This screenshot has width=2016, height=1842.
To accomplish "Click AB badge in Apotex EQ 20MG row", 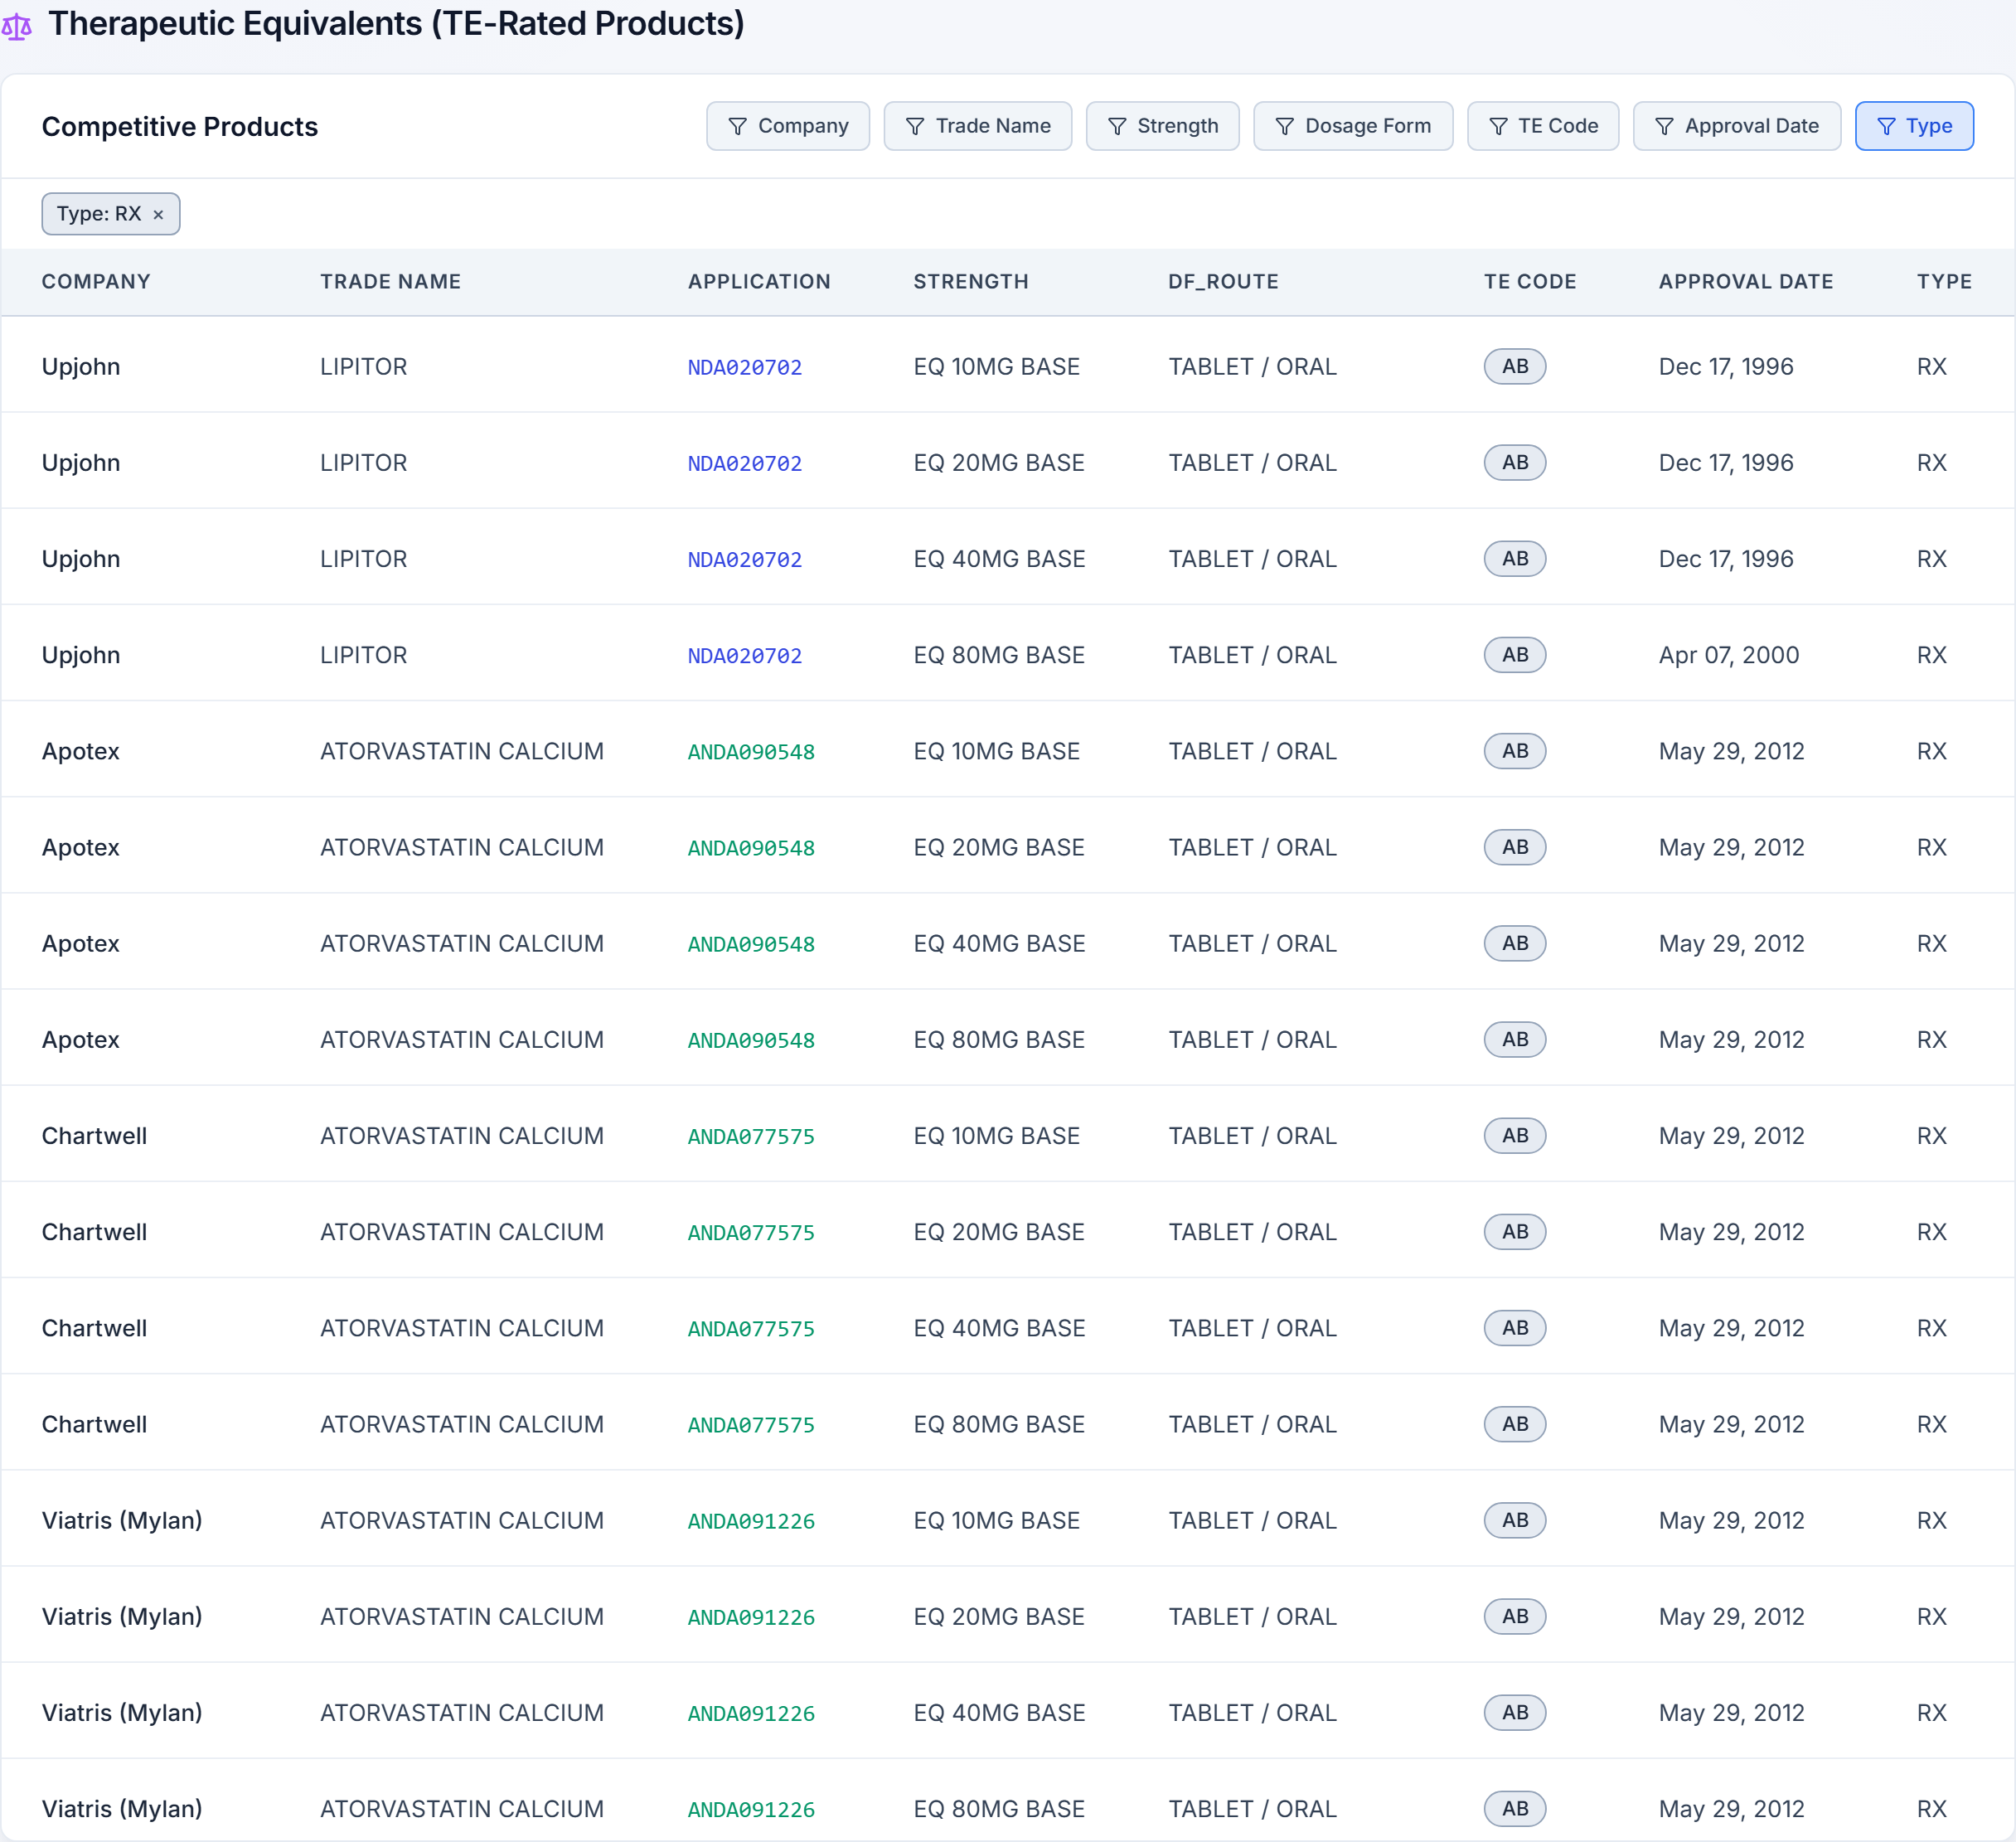I will tap(1515, 847).
